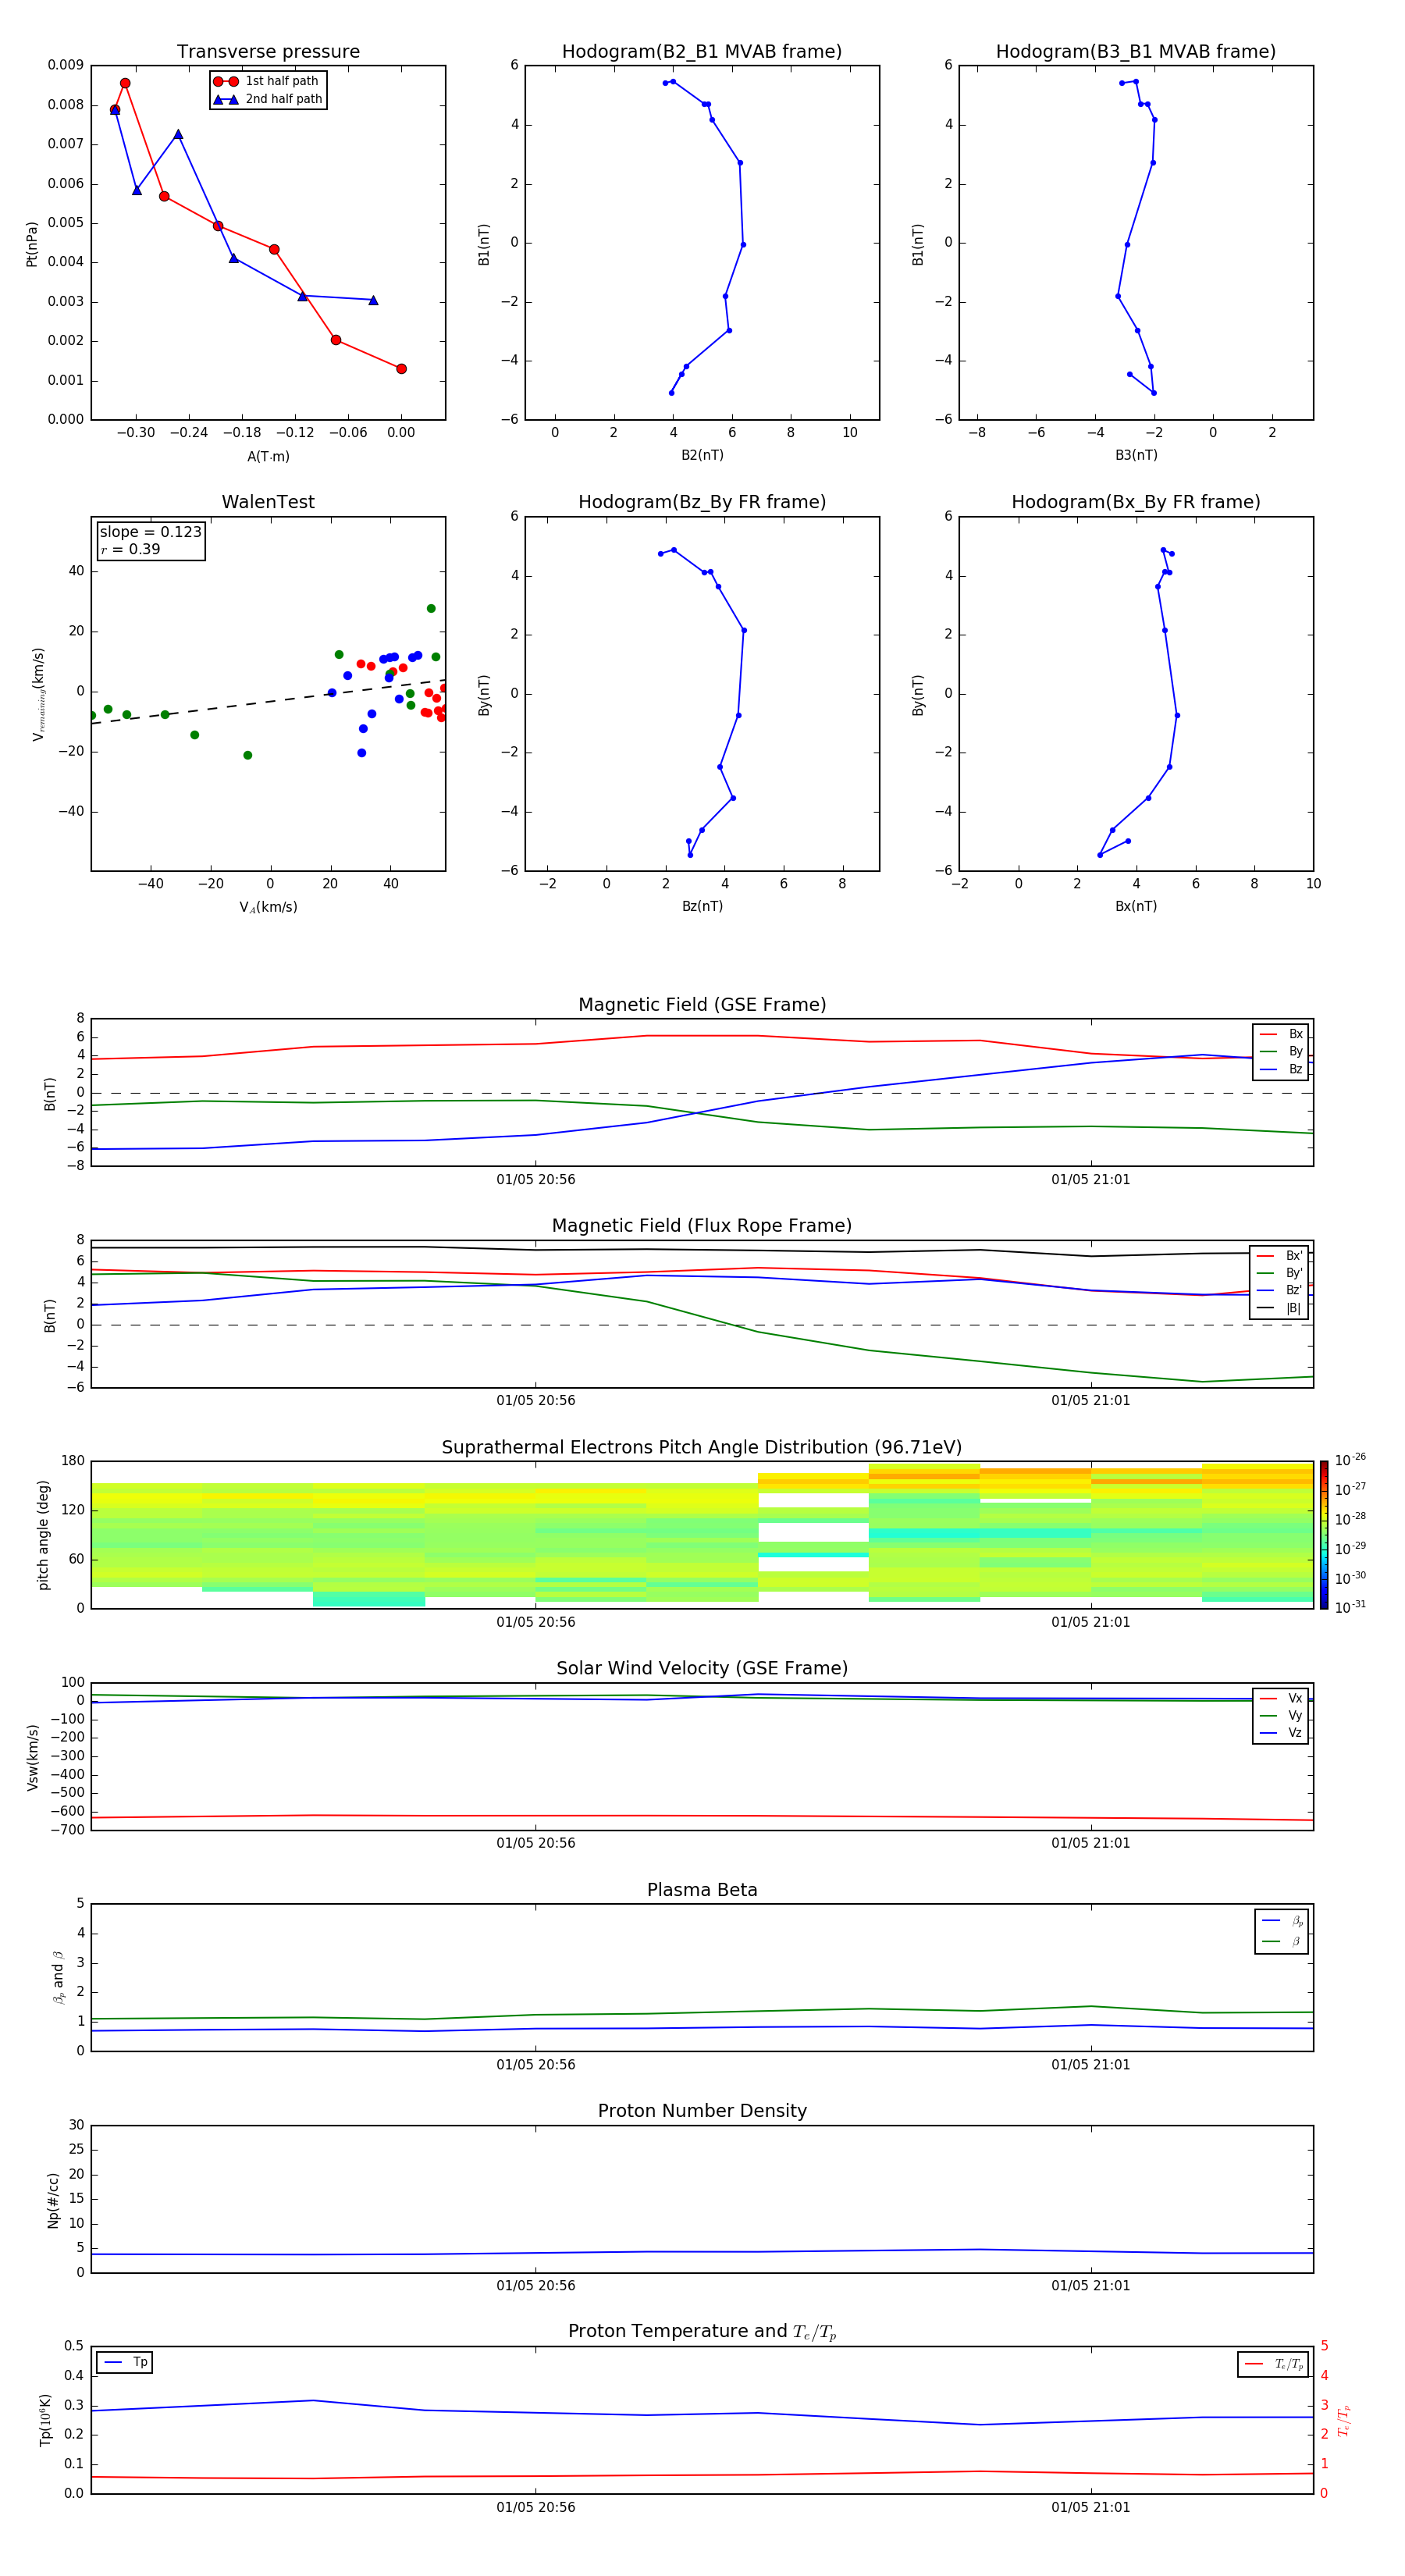Click the 'Pt(nPa)' axis label
1405x2576 pixels.
(x=31, y=243)
